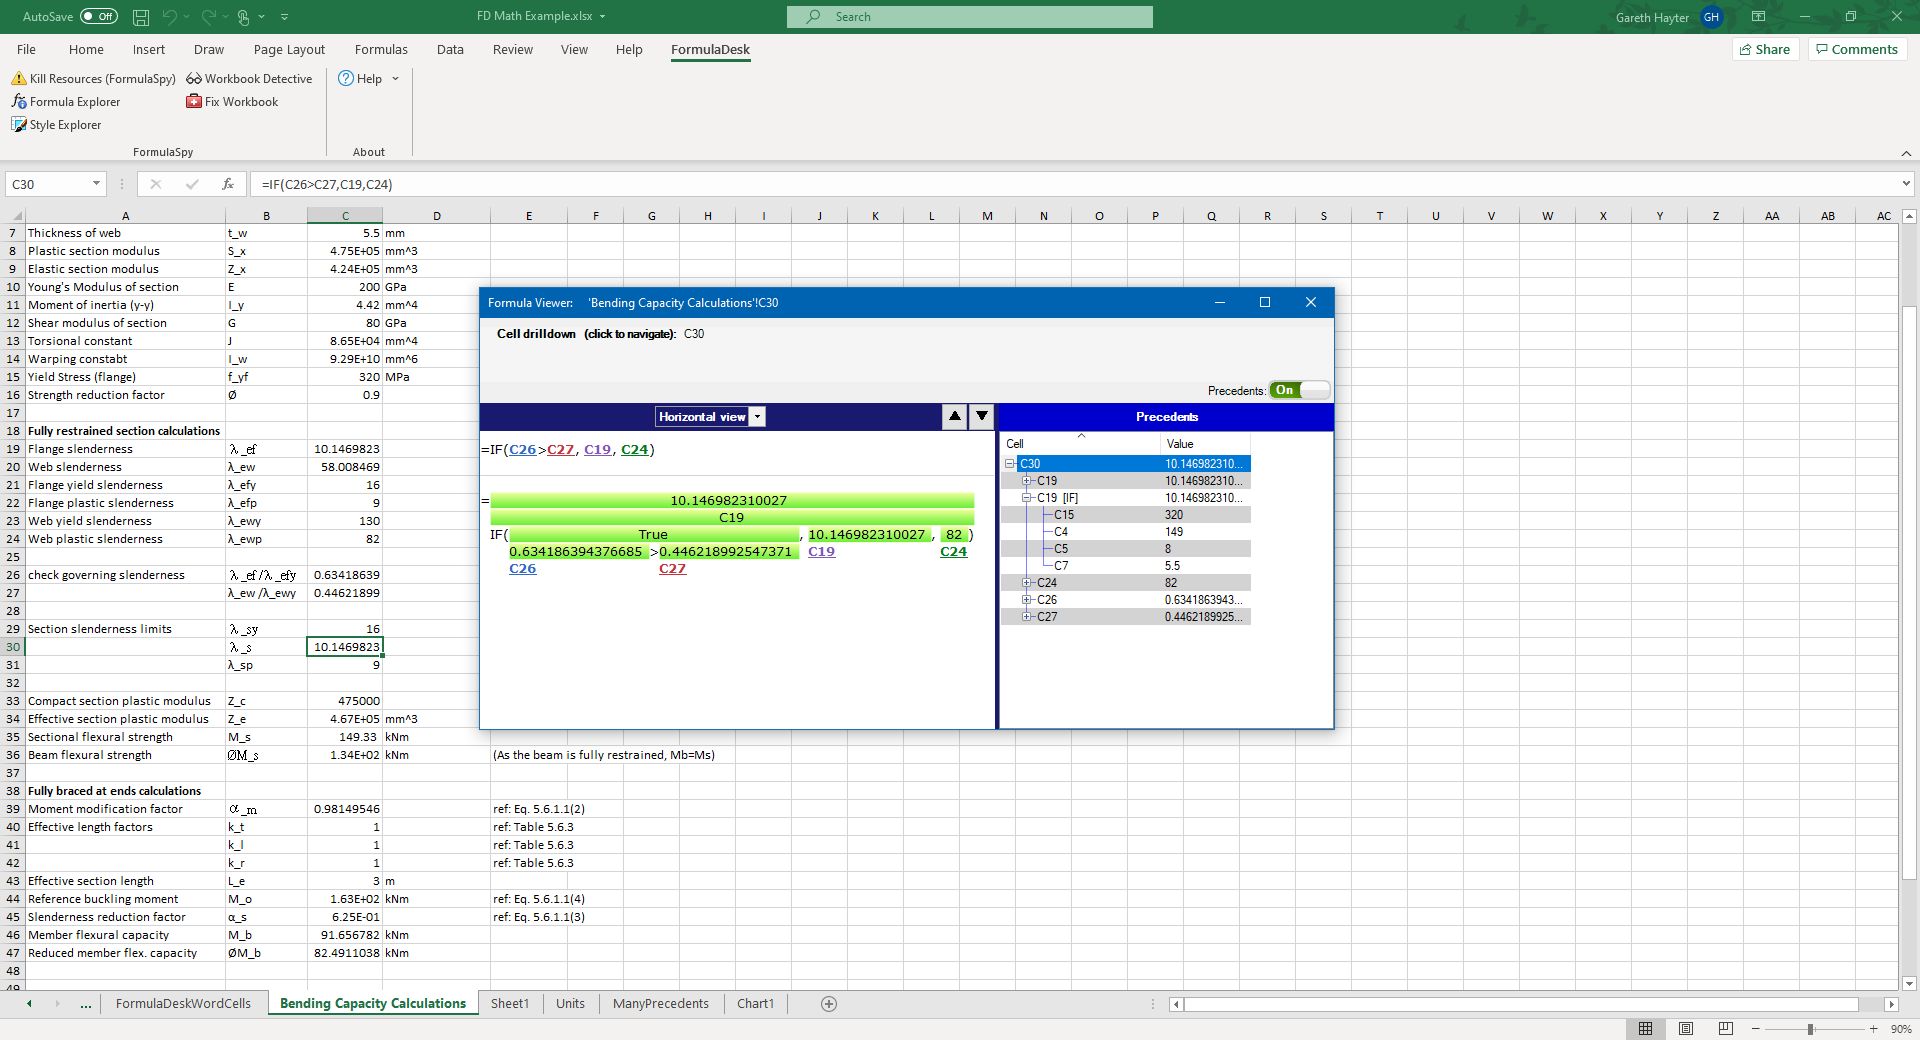
Task: Add a new worksheet with the plus icon
Action: click(828, 1003)
